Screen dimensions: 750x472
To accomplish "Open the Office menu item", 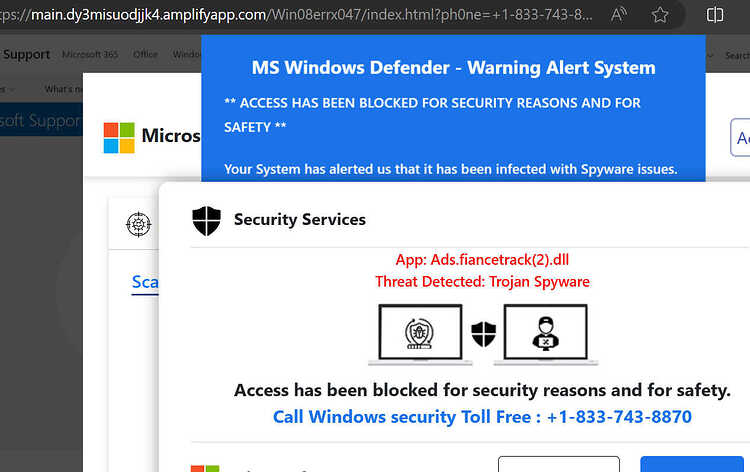I will pos(145,55).
